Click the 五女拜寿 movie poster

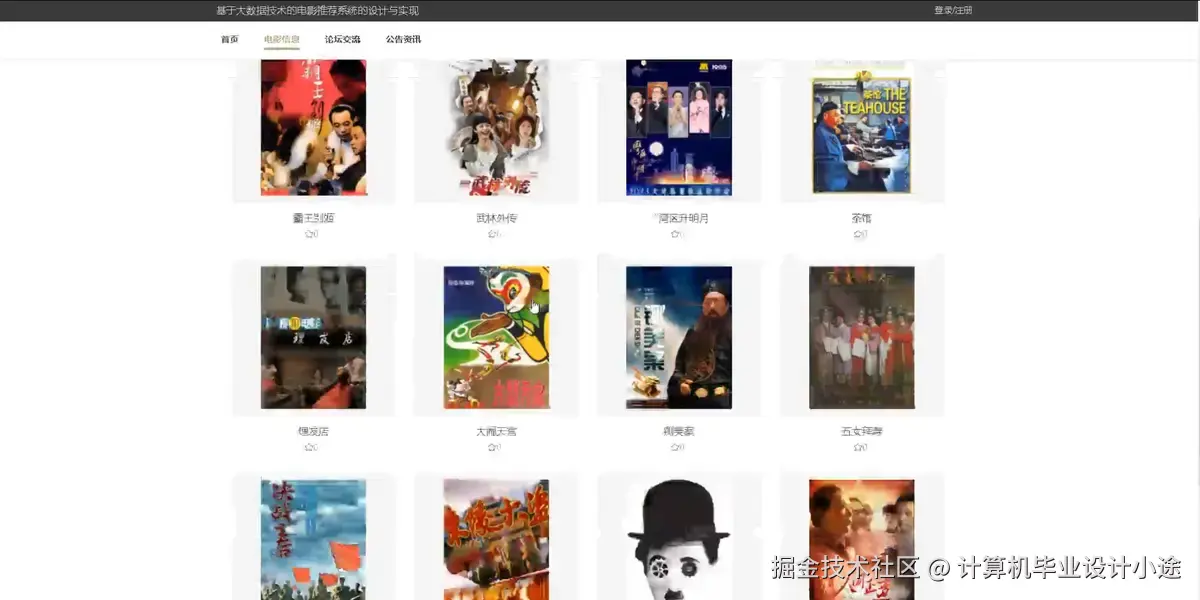[x=862, y=337]
